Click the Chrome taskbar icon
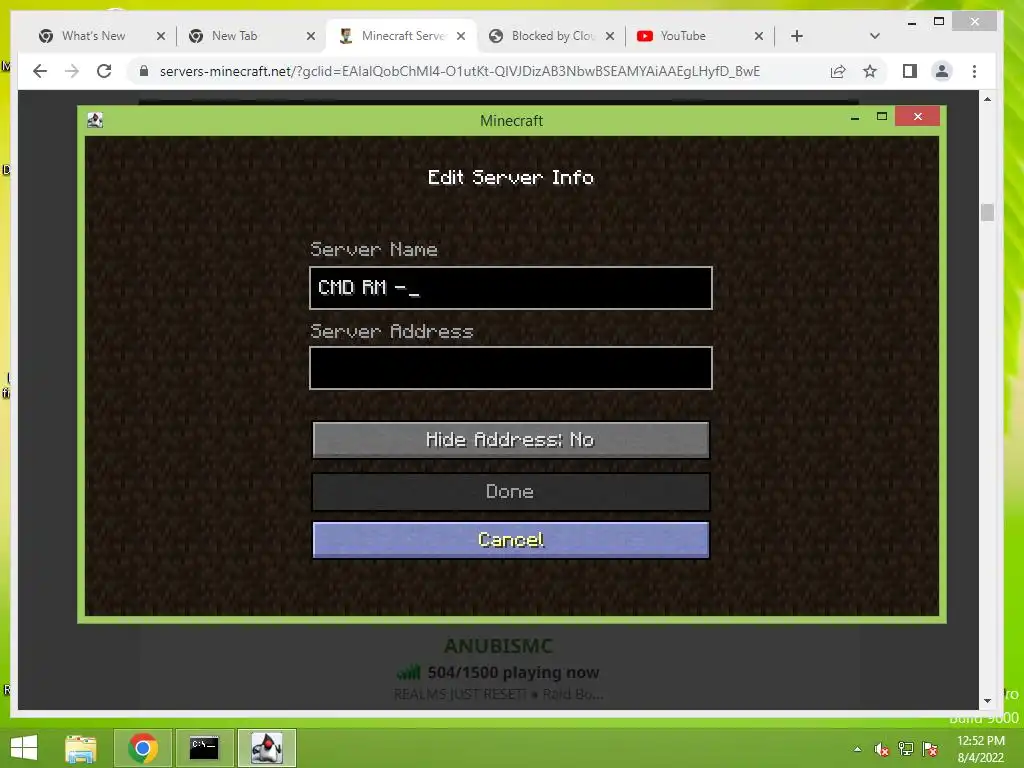The width and height of the screenshot is (1024, 768). pyautogui.click(x=143, y=748)
